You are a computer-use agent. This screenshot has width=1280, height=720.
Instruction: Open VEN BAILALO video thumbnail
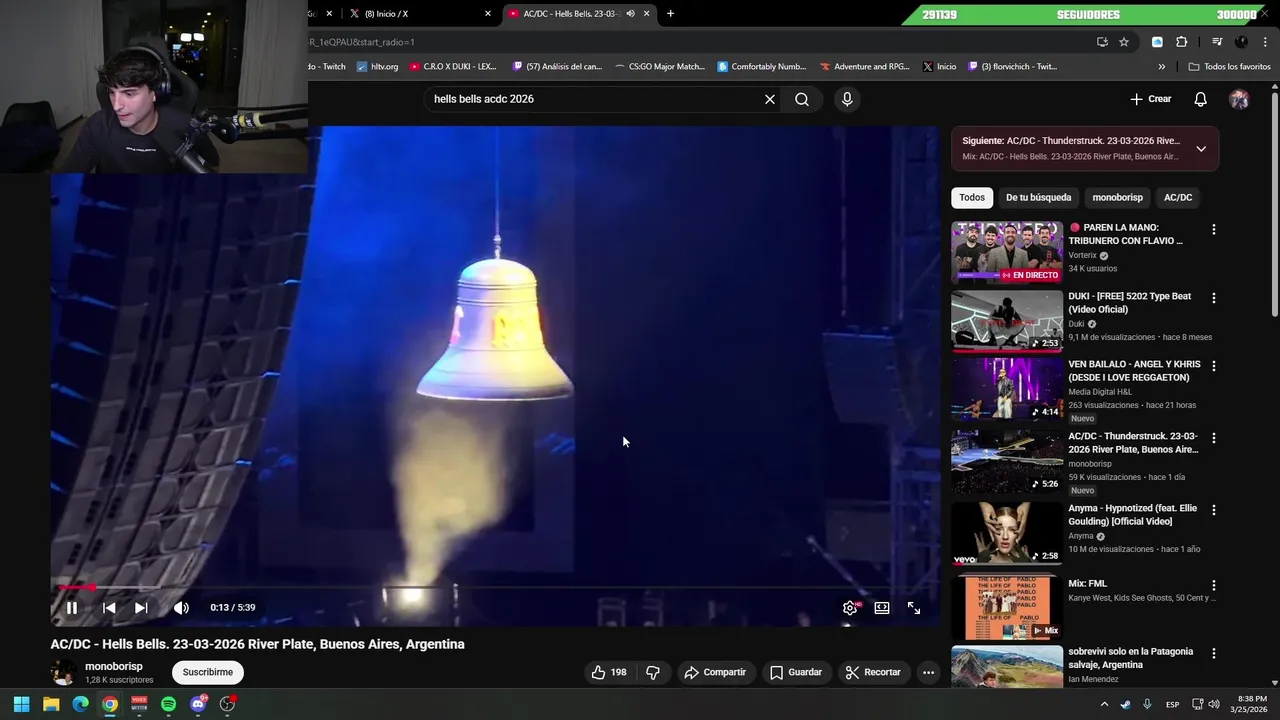pos(1007,389)
